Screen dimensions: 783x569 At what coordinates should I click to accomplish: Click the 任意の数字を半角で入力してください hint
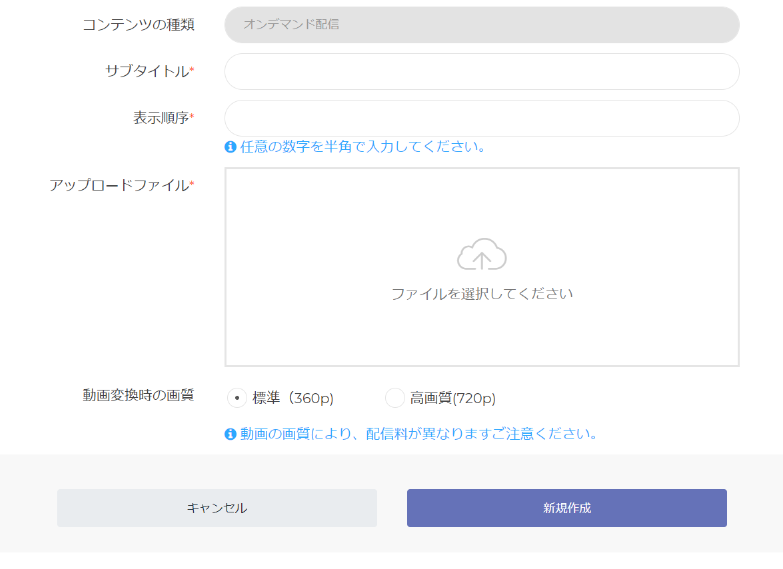363,147
